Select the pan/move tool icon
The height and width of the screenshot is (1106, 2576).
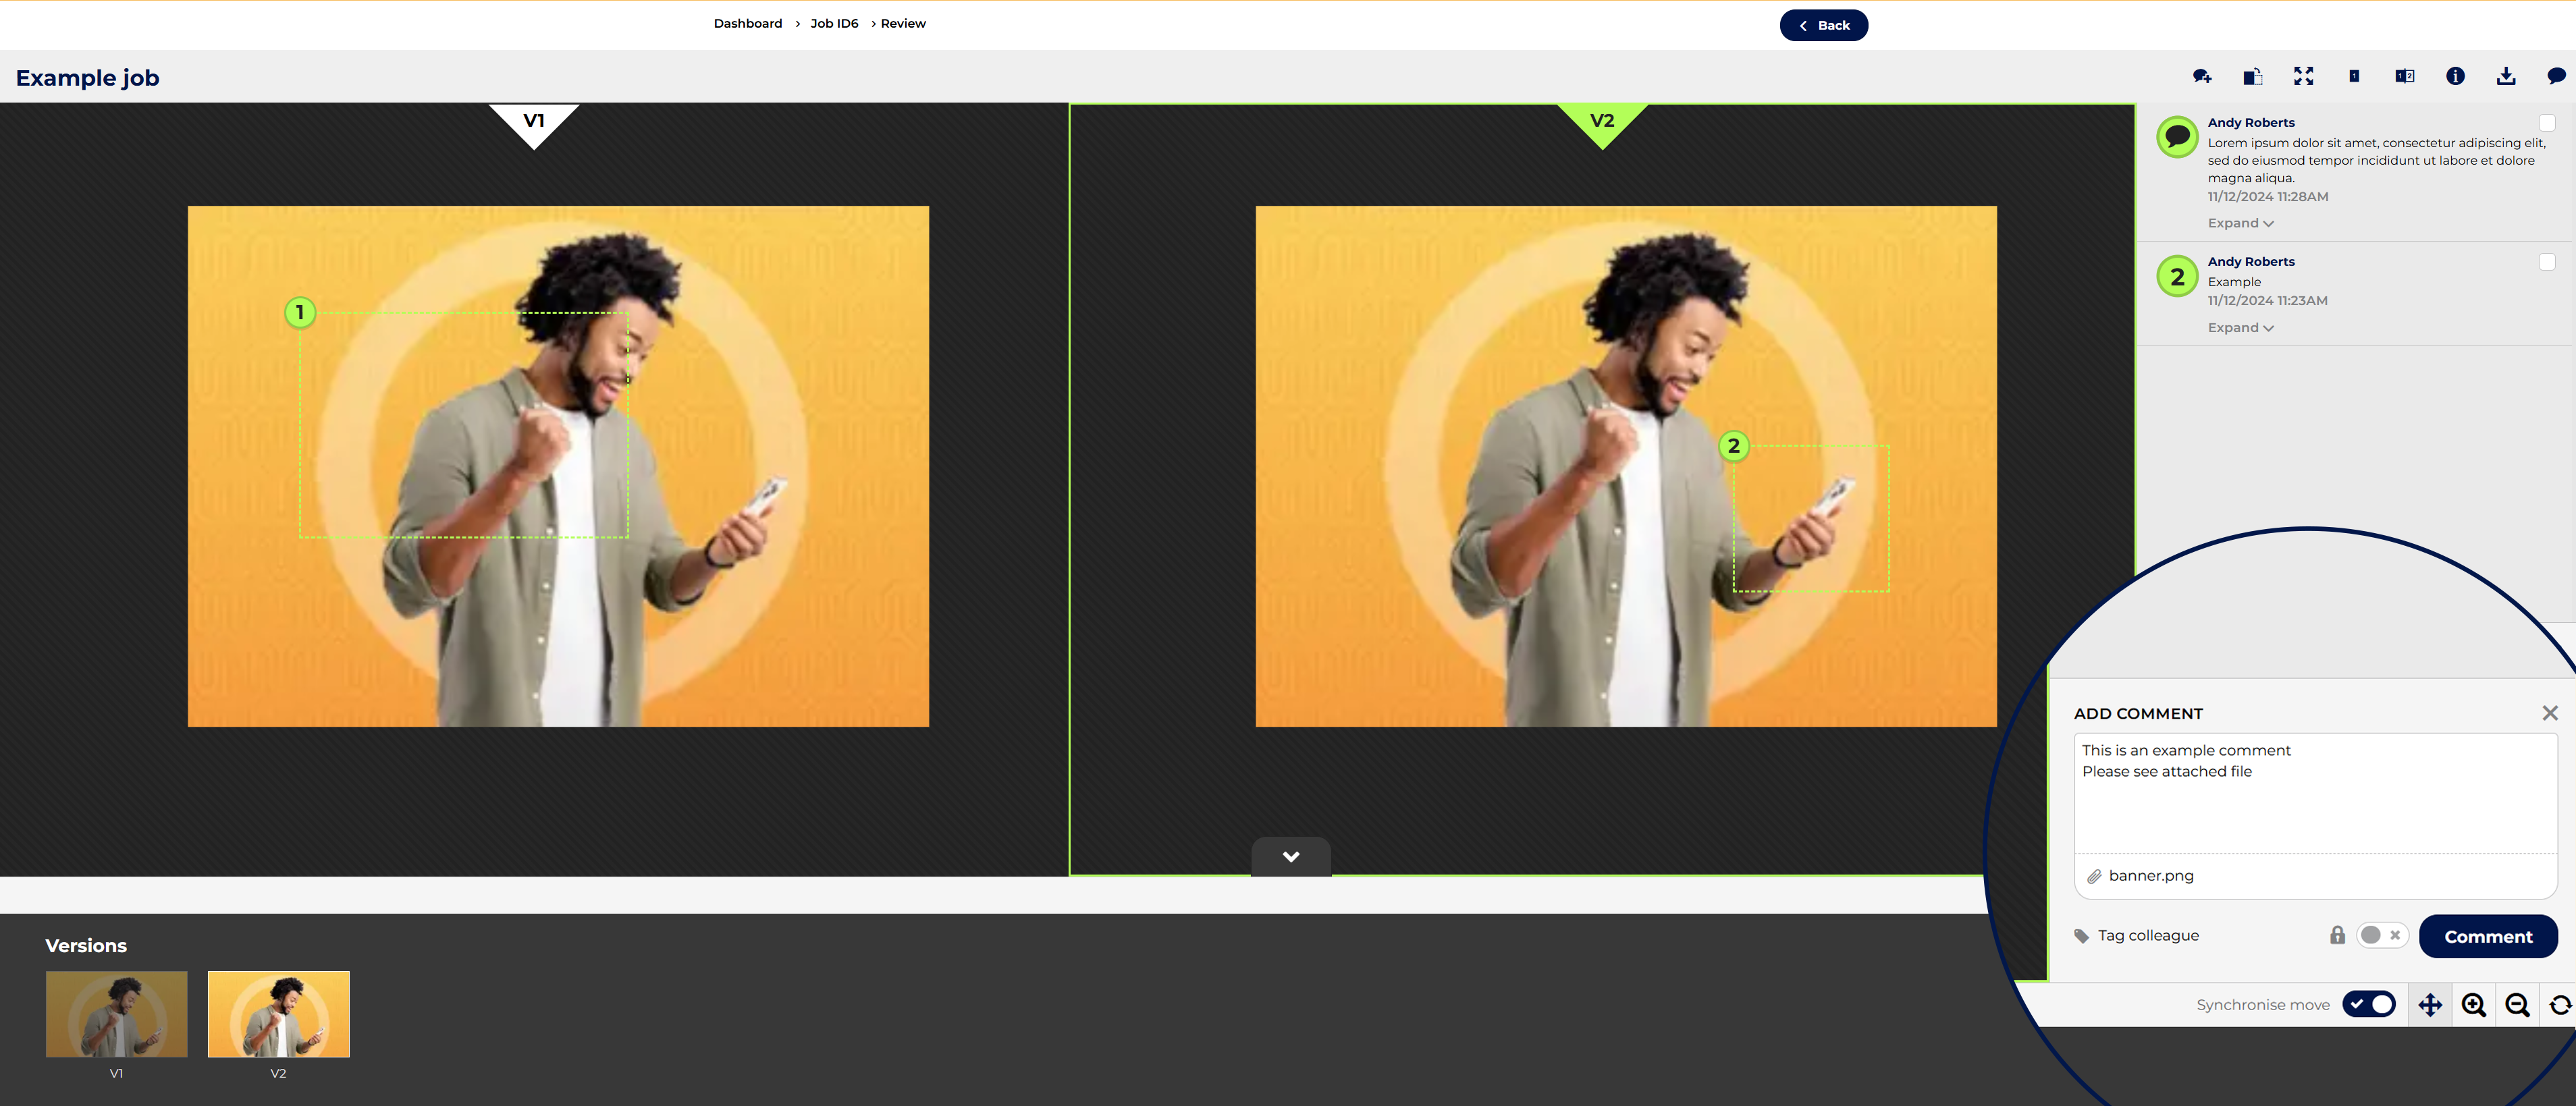point(2430,1005)
